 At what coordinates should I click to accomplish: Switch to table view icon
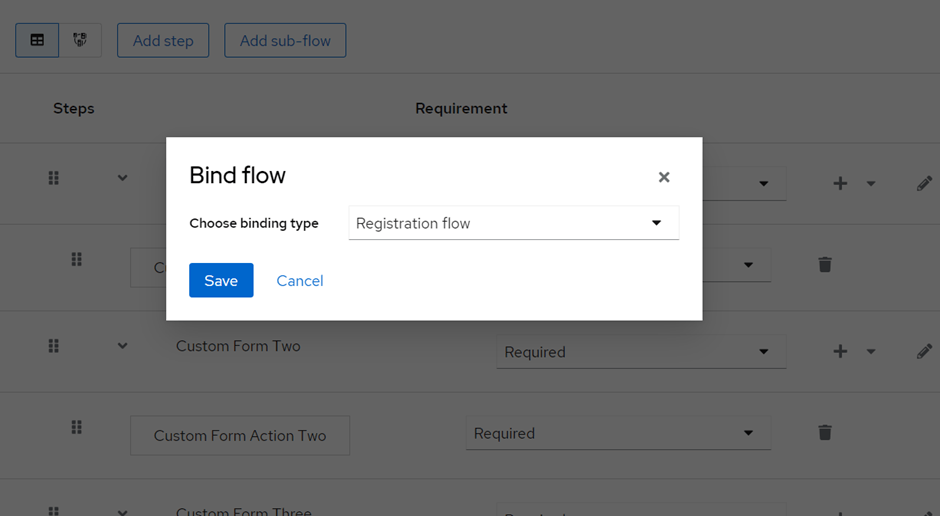point(37,40)
